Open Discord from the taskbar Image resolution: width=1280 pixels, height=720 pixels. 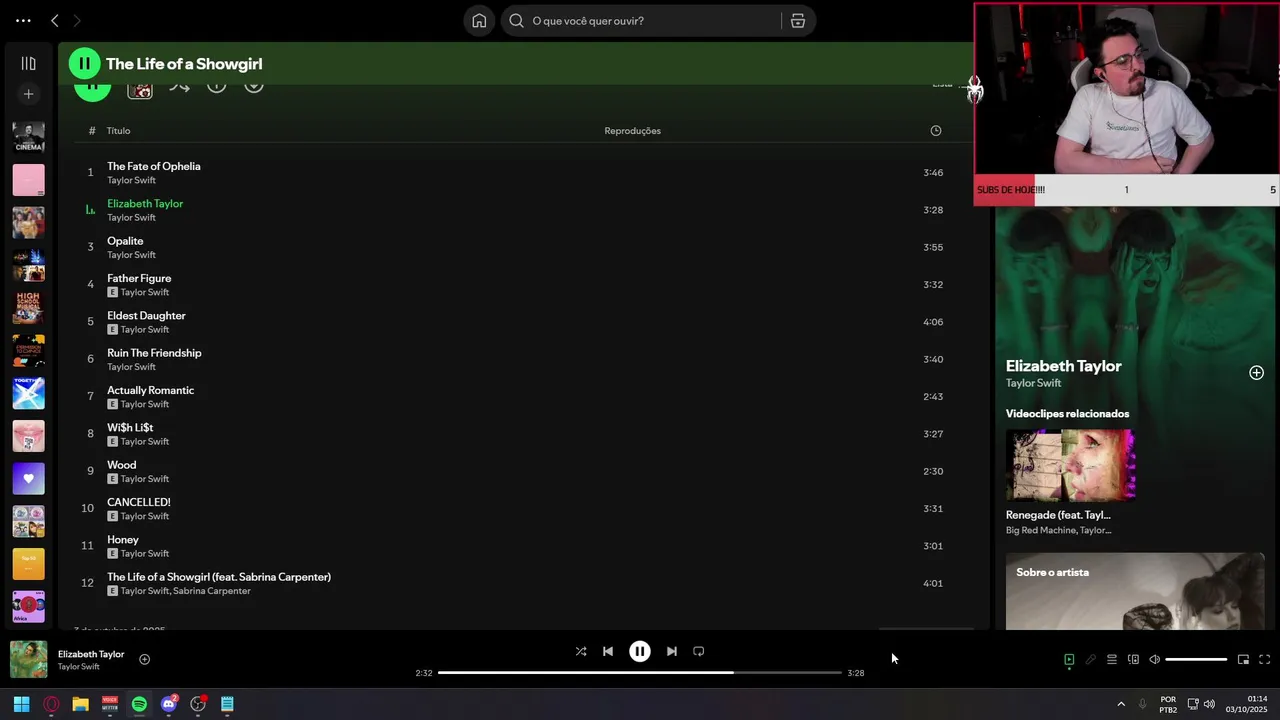[x=169, y=704]
